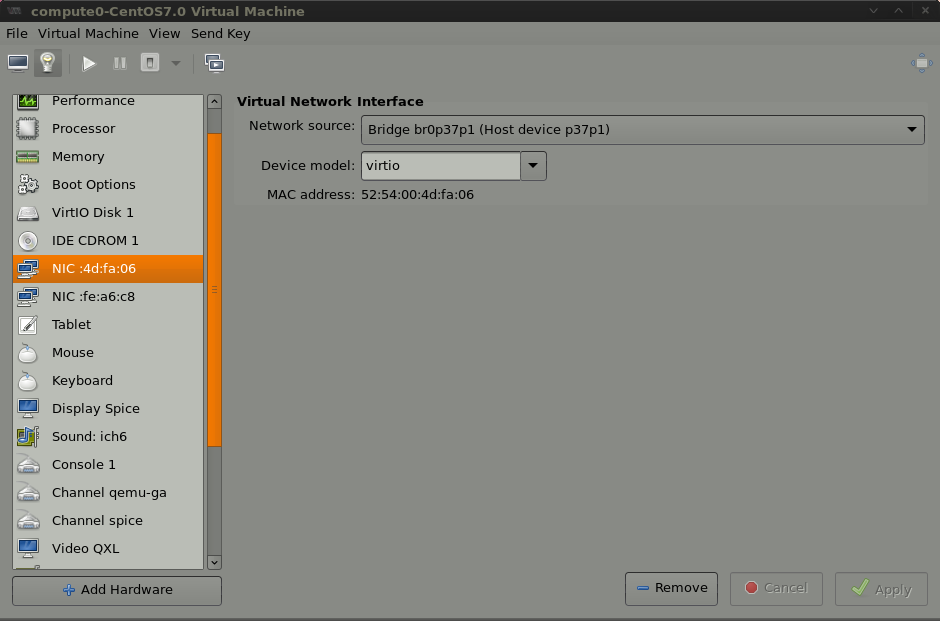Show the graphical console view icon
The image size is (940, 621).
18,63
